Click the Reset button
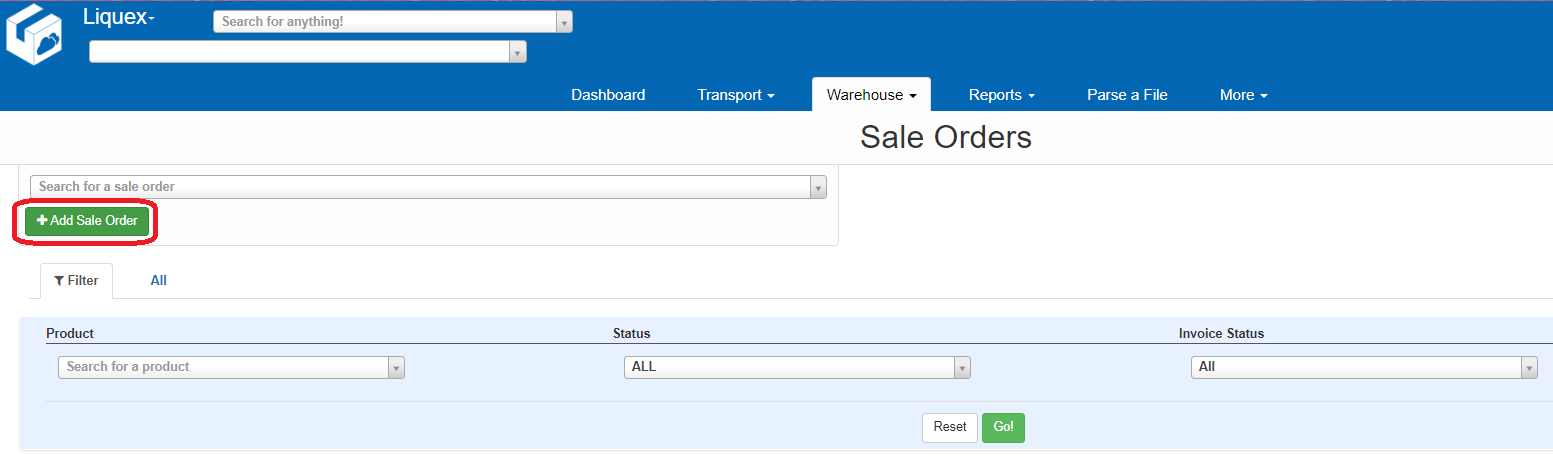 949,427
